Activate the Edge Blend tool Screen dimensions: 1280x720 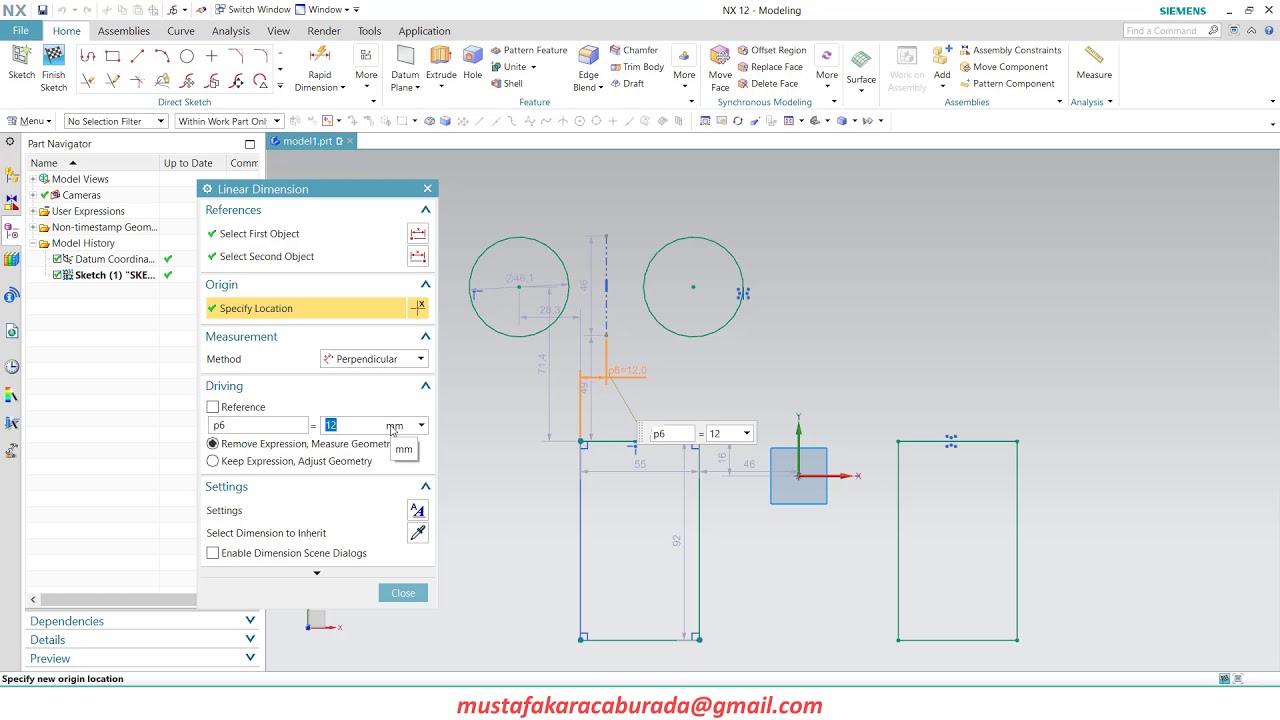[588, 67]
